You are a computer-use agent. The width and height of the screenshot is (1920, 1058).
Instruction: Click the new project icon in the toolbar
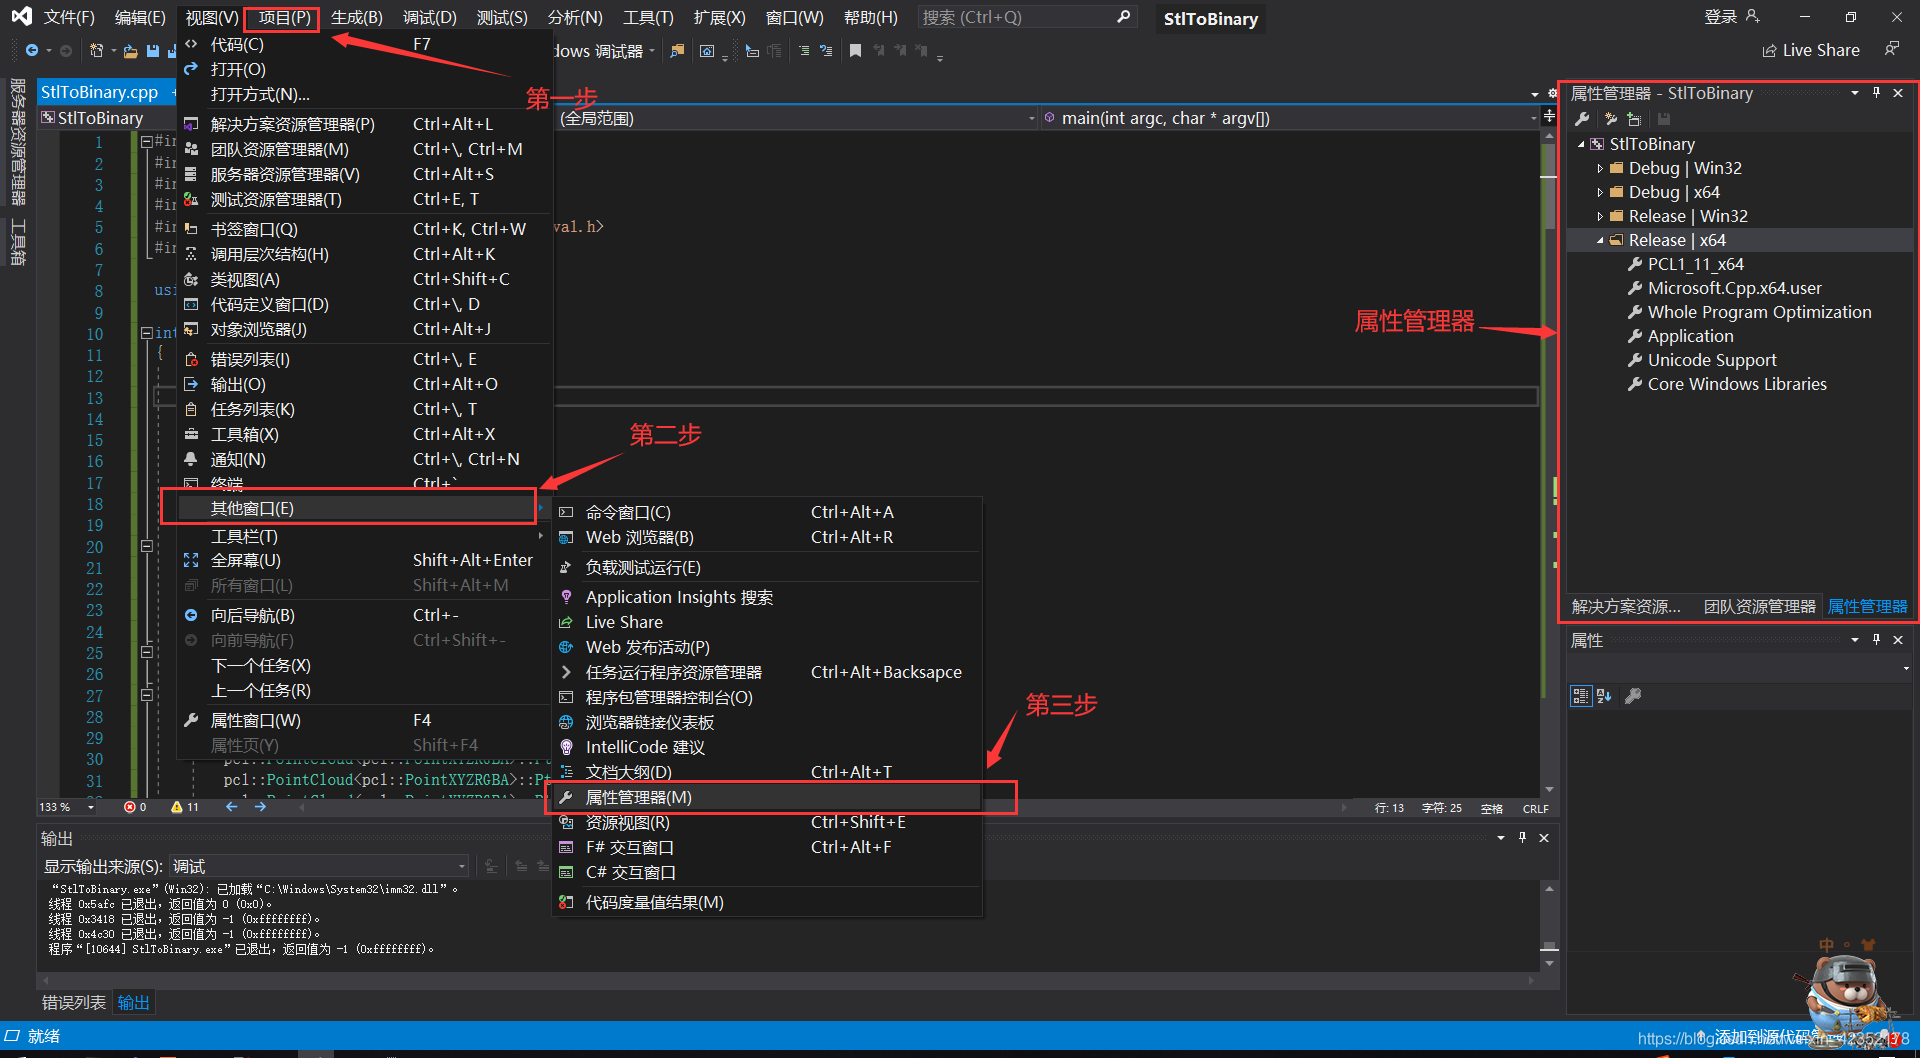(x=96, y=50)
